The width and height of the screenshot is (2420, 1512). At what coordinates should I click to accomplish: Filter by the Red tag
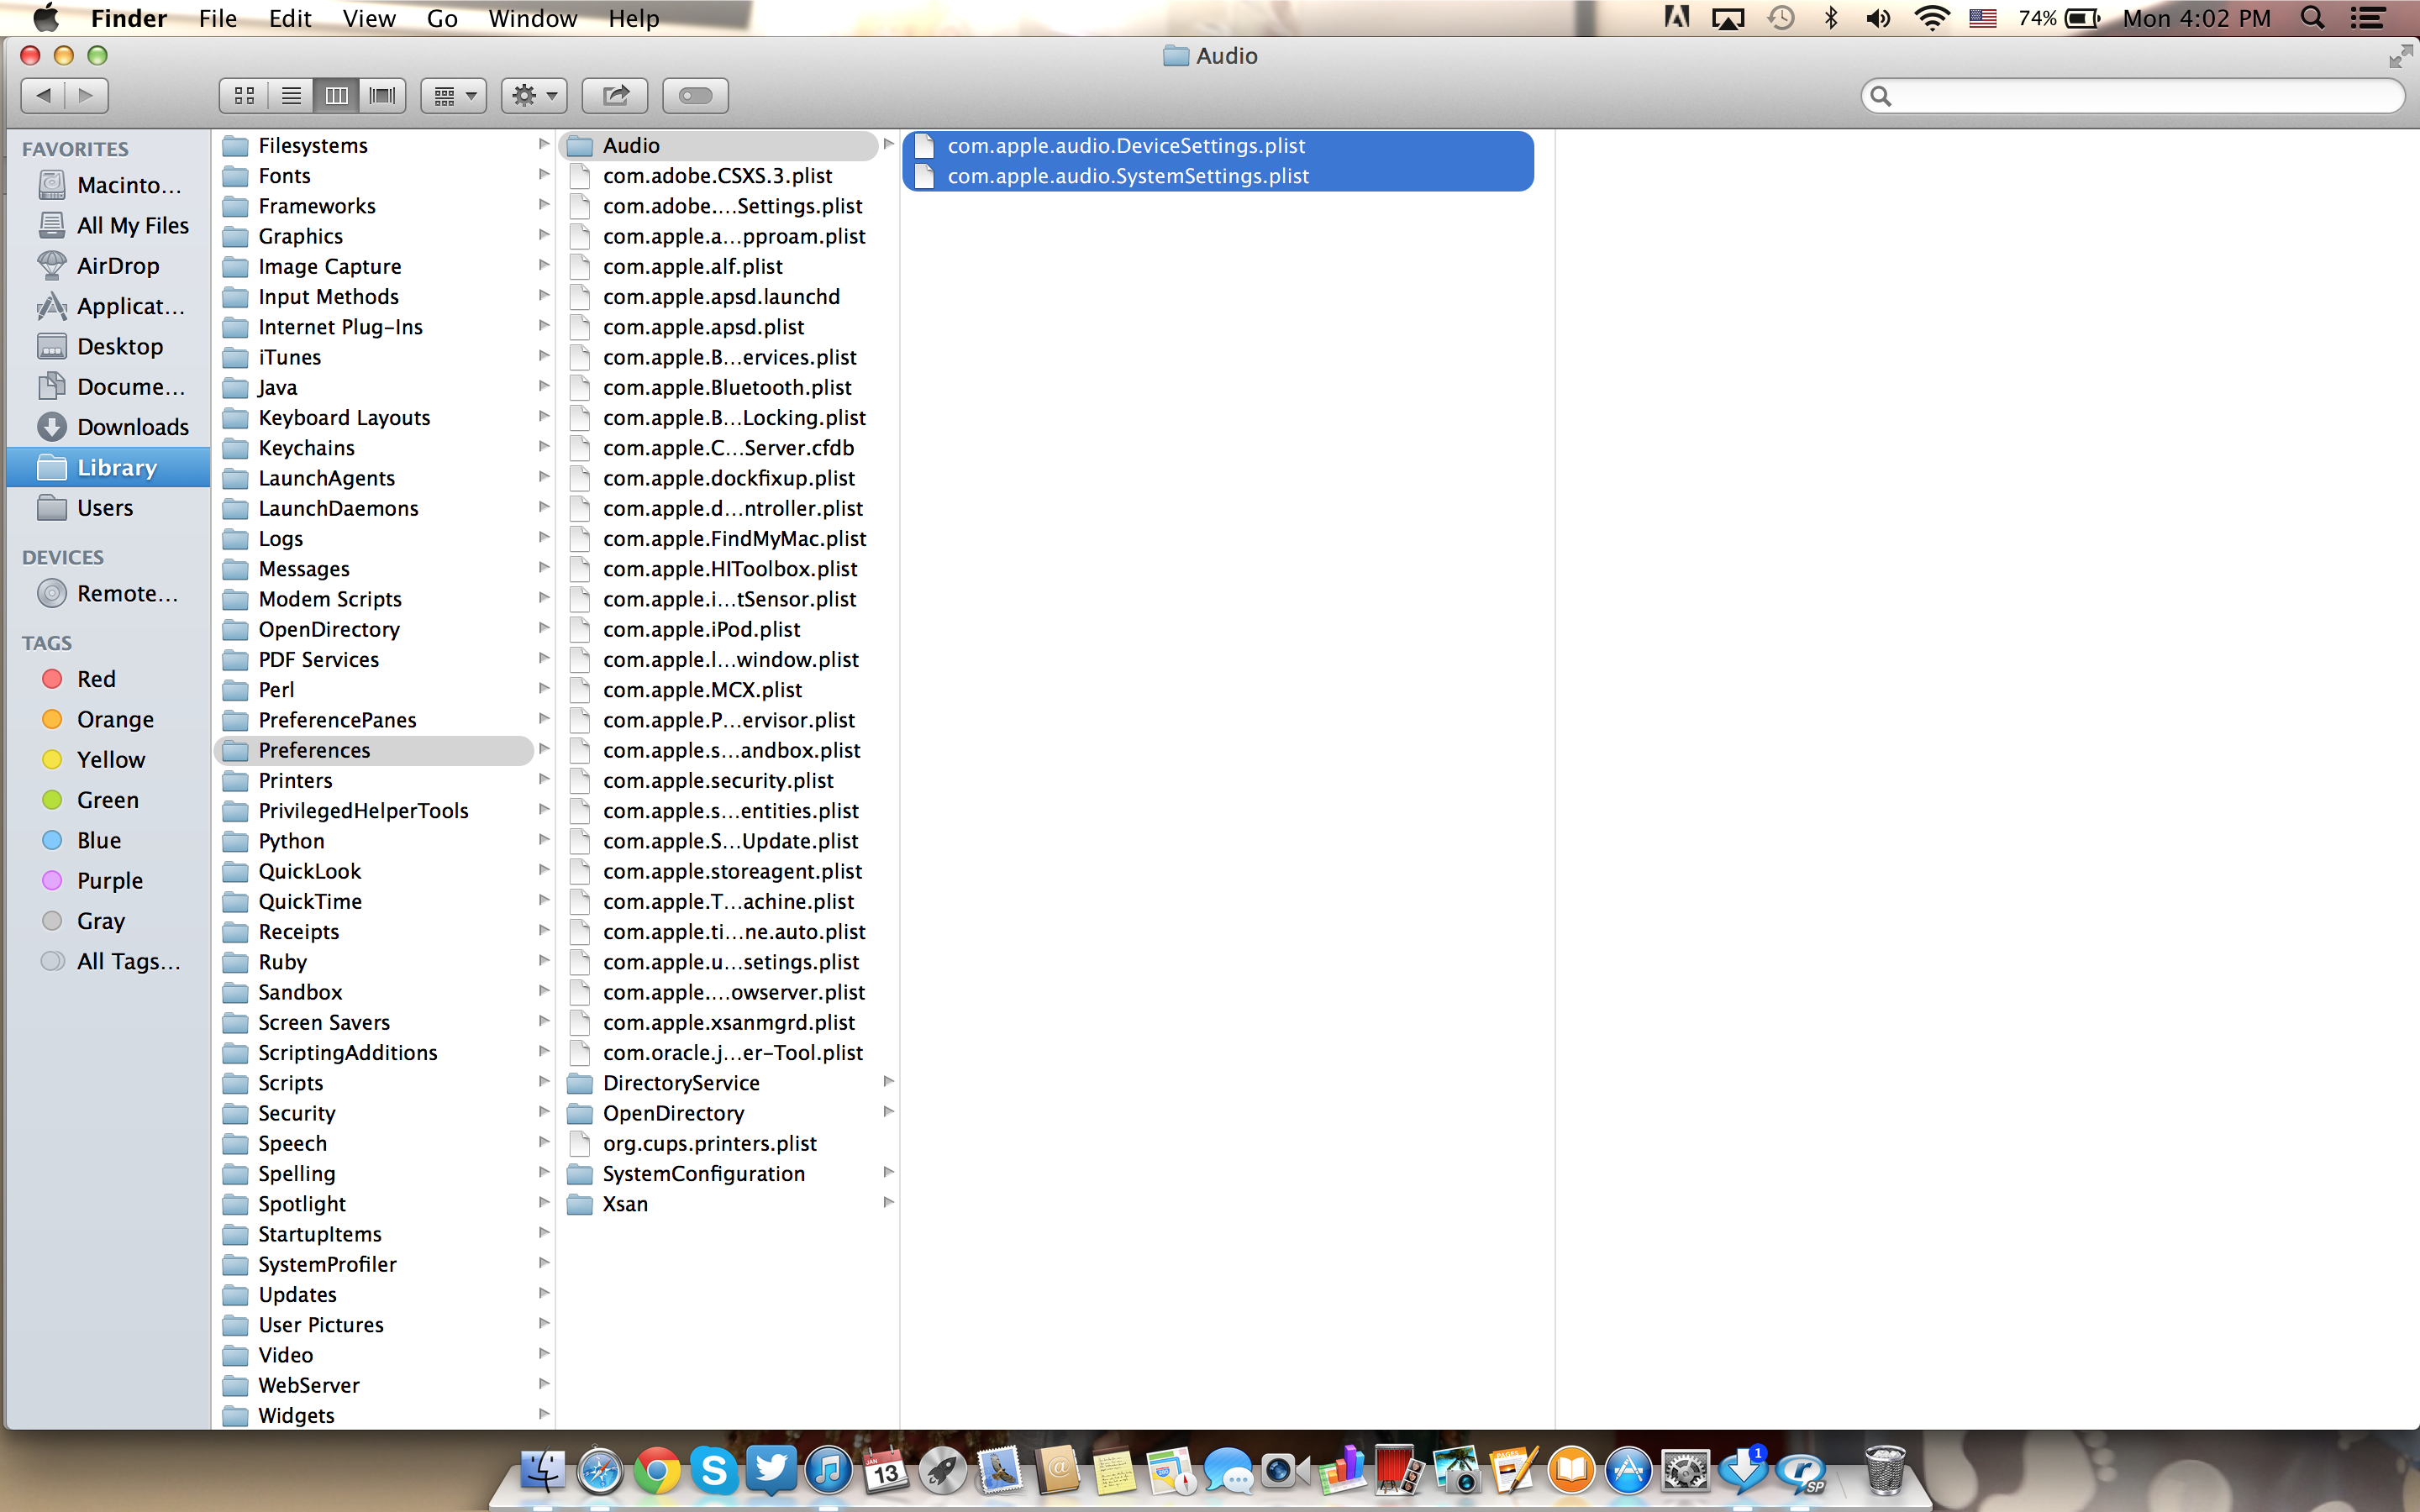pos(96,679)
